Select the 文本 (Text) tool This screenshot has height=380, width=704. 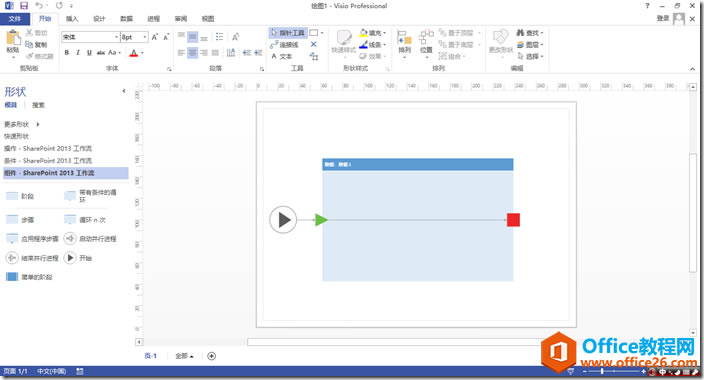point(282,56)
